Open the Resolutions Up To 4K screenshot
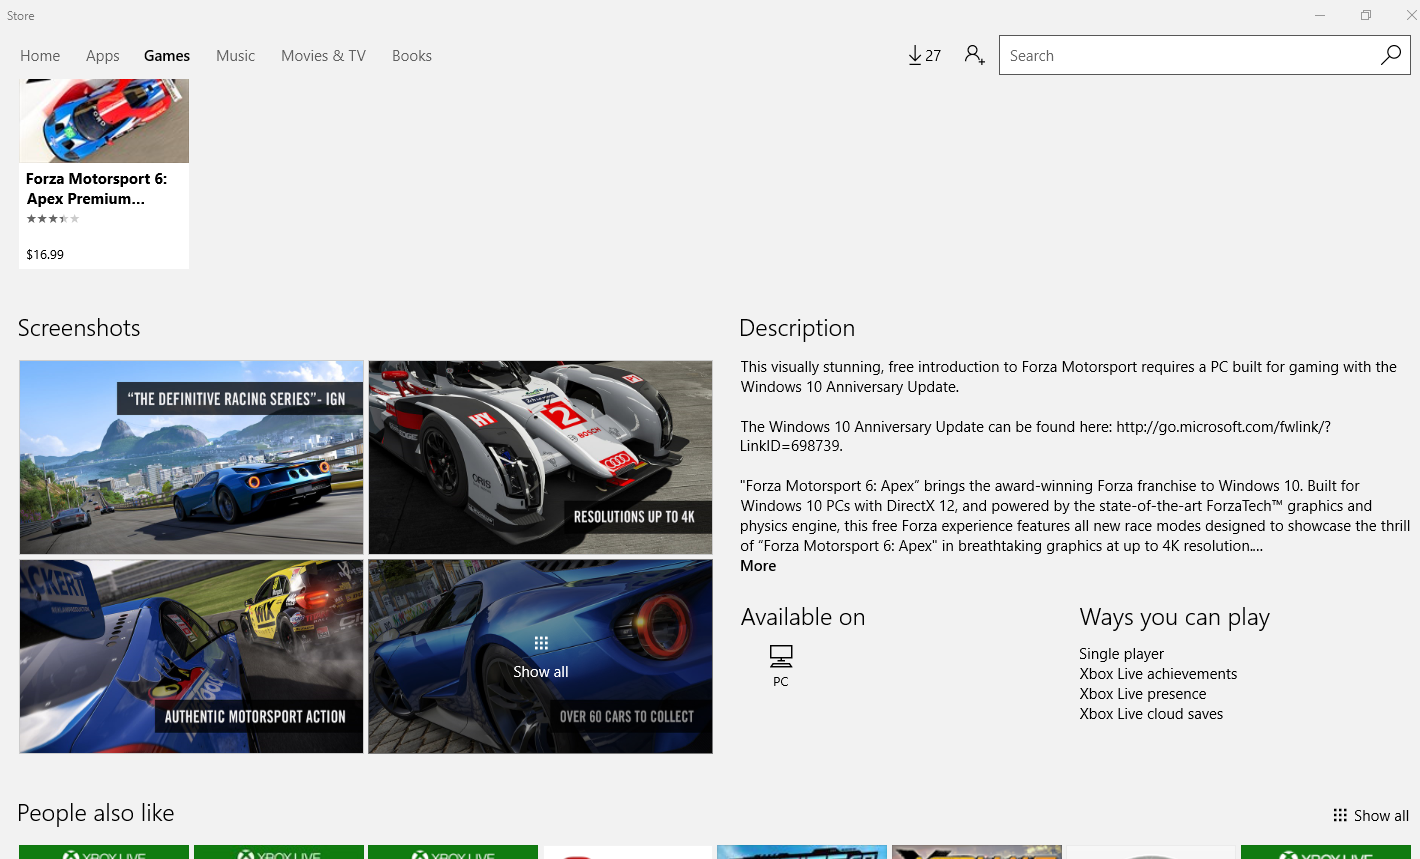Viewport: 1420px width, 859px height. point(540,457)
